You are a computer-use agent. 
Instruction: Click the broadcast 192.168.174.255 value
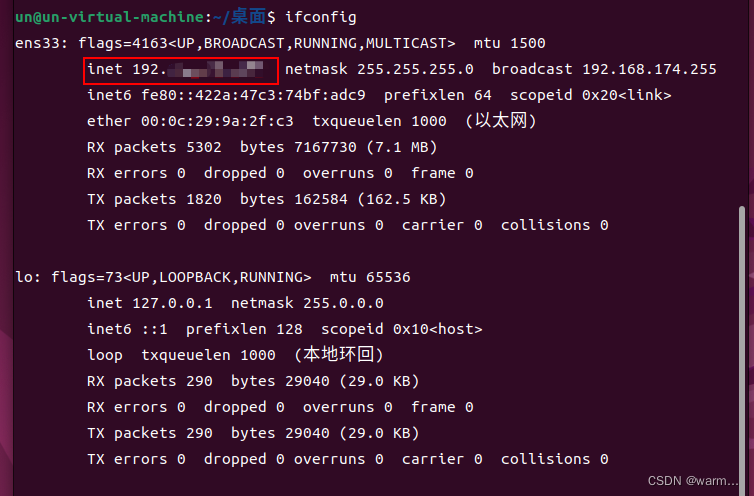[x=604, y=69]
